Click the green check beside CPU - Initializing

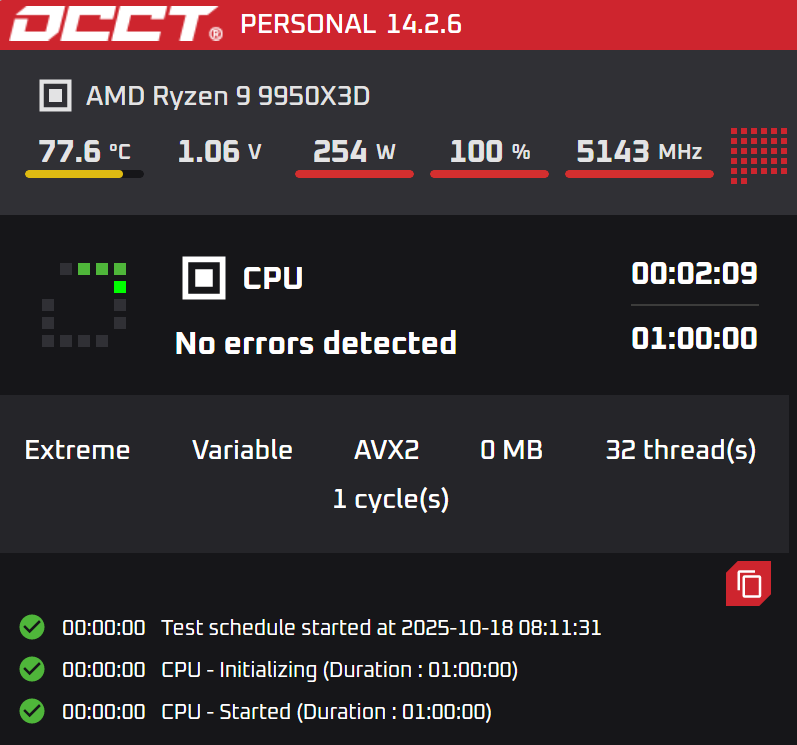pyautogui.click(x=32, y=669)
